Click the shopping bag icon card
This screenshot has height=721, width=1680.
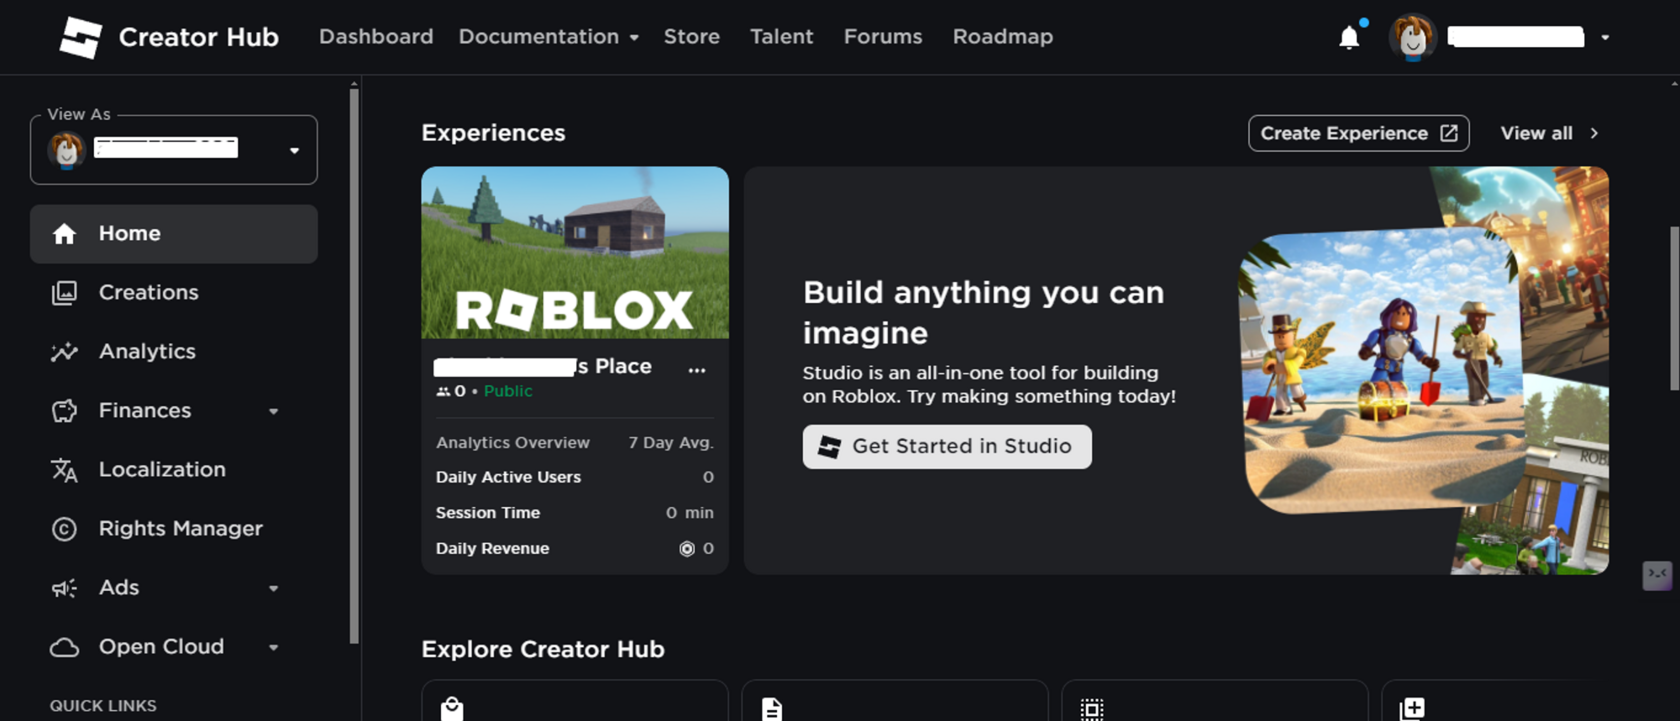452,709
